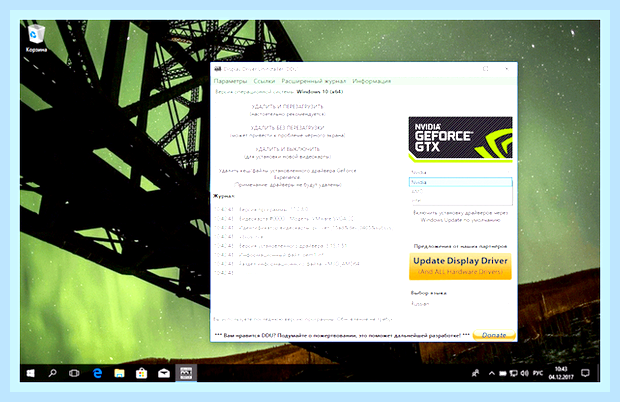
Task: Open the volume speaker tray icon
Action: (x=525, y=373)
